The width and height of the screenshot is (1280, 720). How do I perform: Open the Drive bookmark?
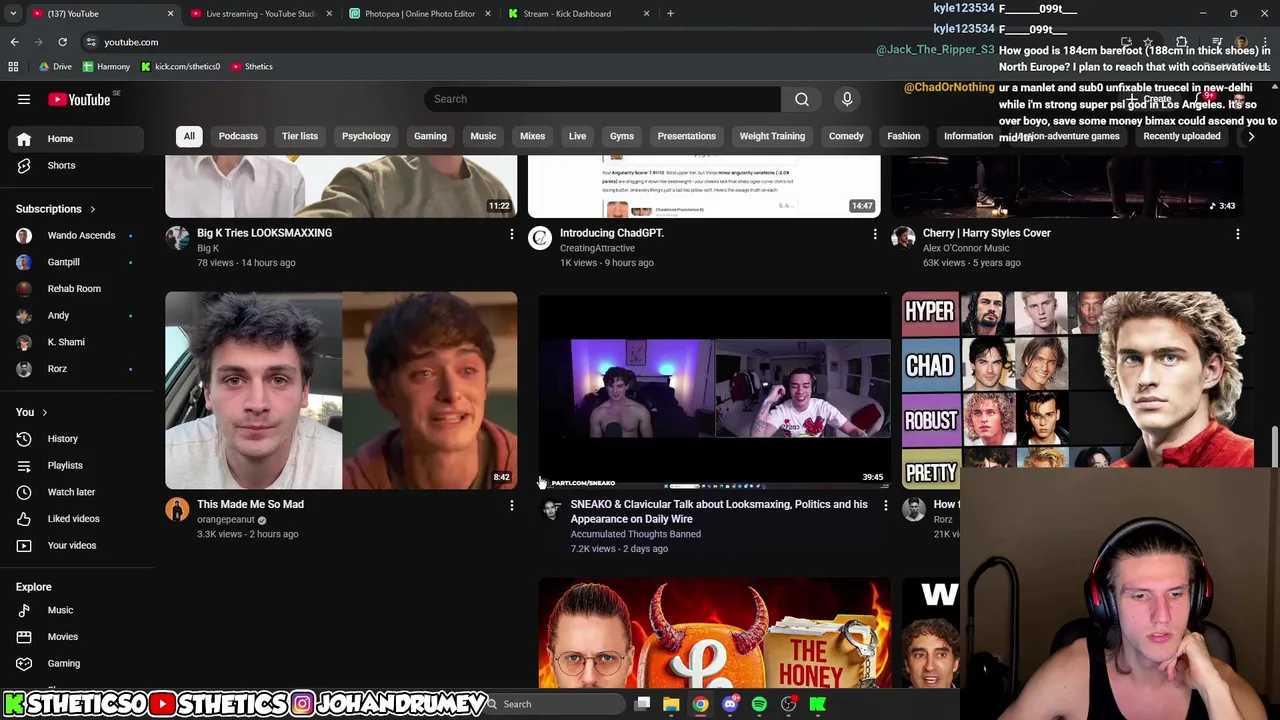(55, 66)
